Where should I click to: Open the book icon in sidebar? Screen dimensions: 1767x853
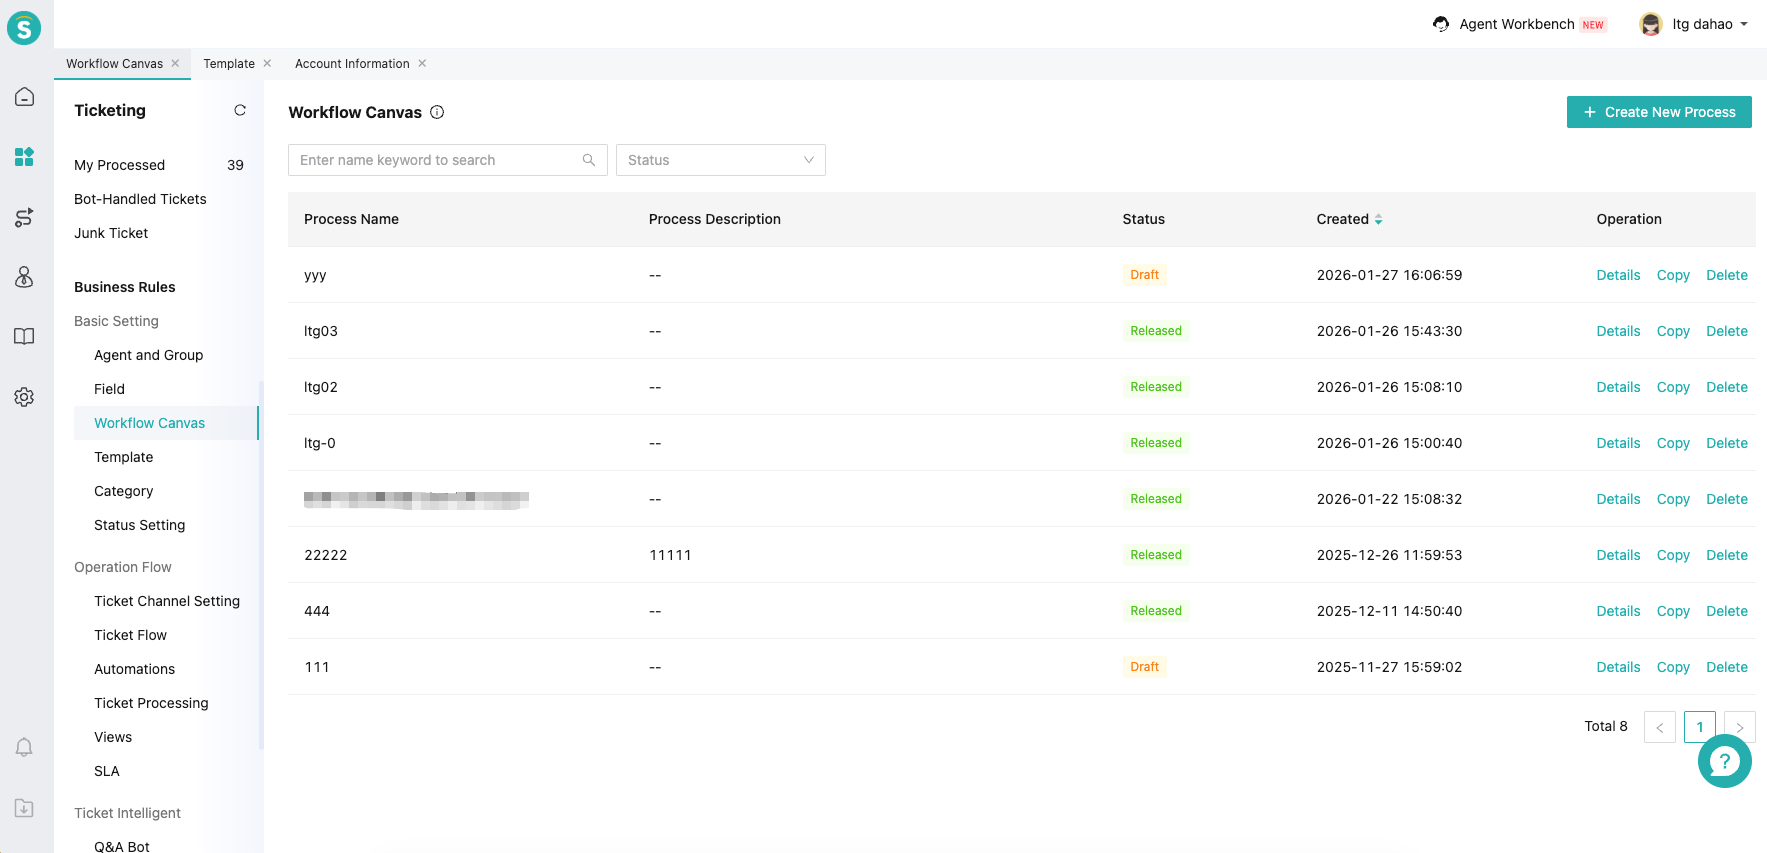point(24,337)
